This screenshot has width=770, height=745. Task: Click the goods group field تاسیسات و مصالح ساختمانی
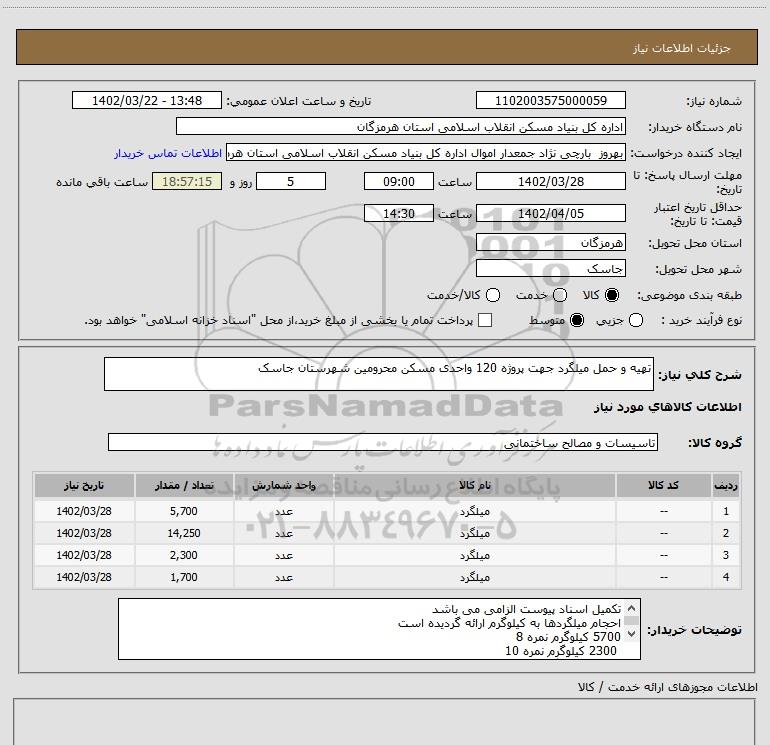[x=383, y=442]
